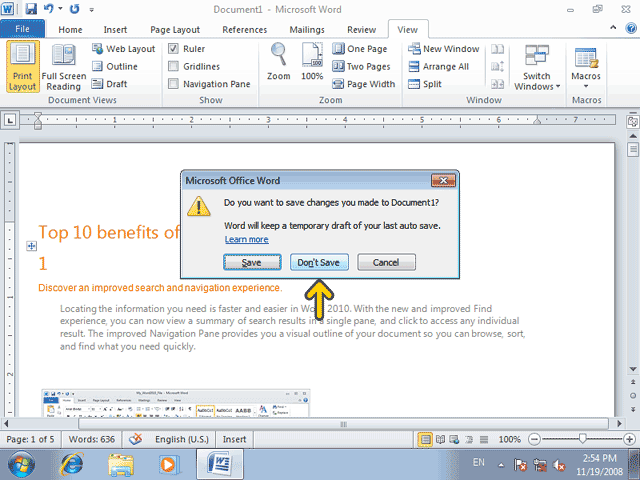Uncheck the Ruler checkbox

click(x=173, y=49)
